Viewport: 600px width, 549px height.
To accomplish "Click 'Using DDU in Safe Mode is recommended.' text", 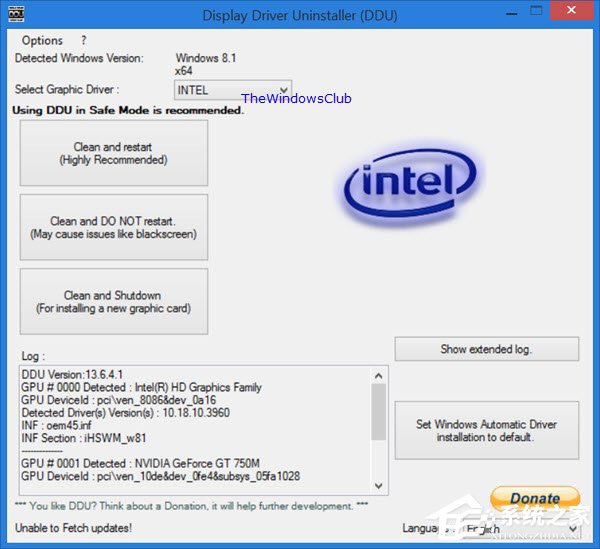I will 128,110.
